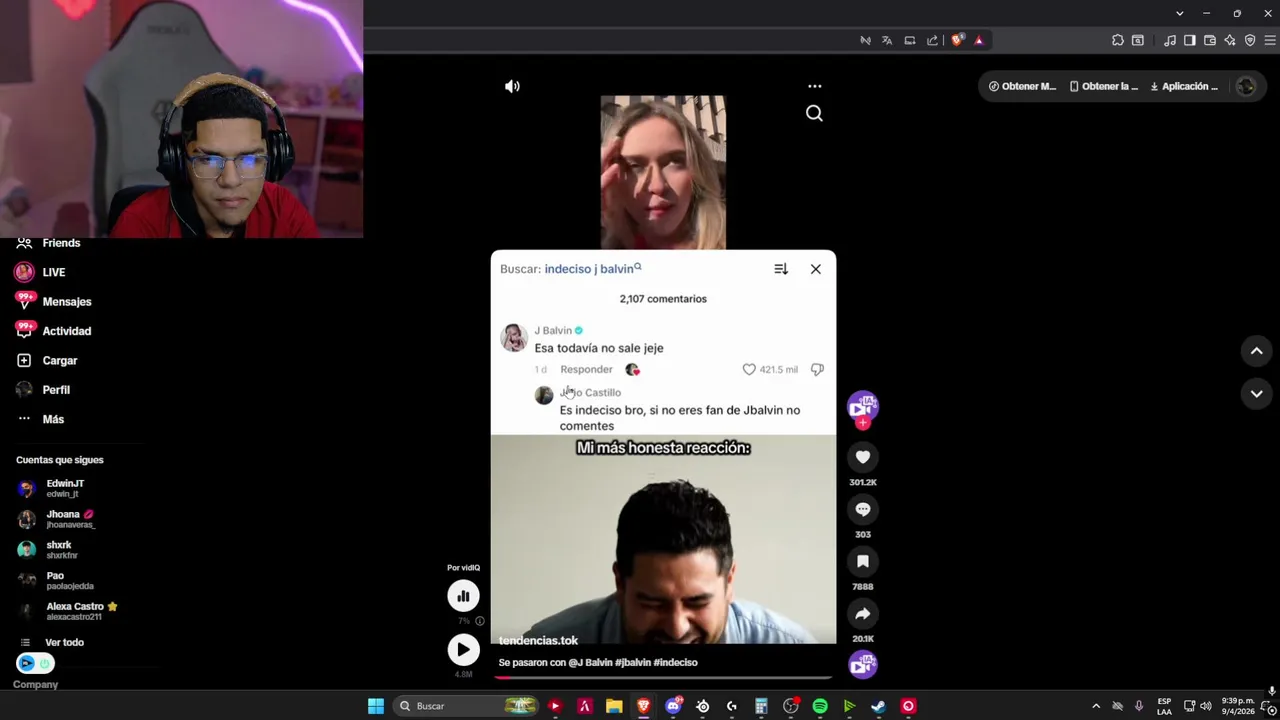Like J Balvin's comment
Viewport: 1280px width, 720px height.
click(x=749, y=369)
